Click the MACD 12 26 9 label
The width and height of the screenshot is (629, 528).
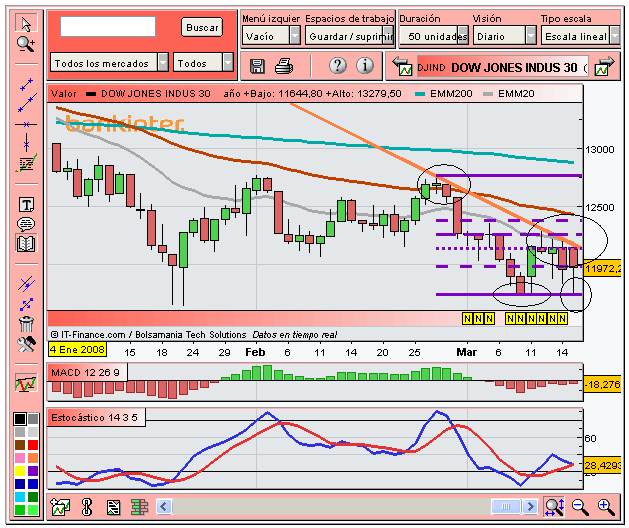click(85, 373)
